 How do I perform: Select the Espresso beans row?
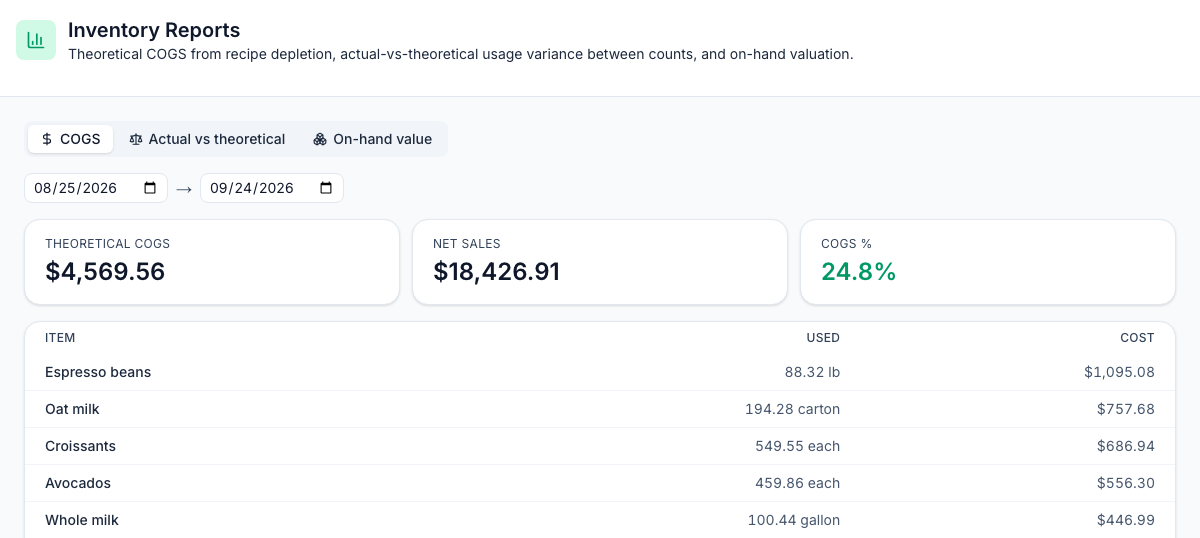click(600, 372)
